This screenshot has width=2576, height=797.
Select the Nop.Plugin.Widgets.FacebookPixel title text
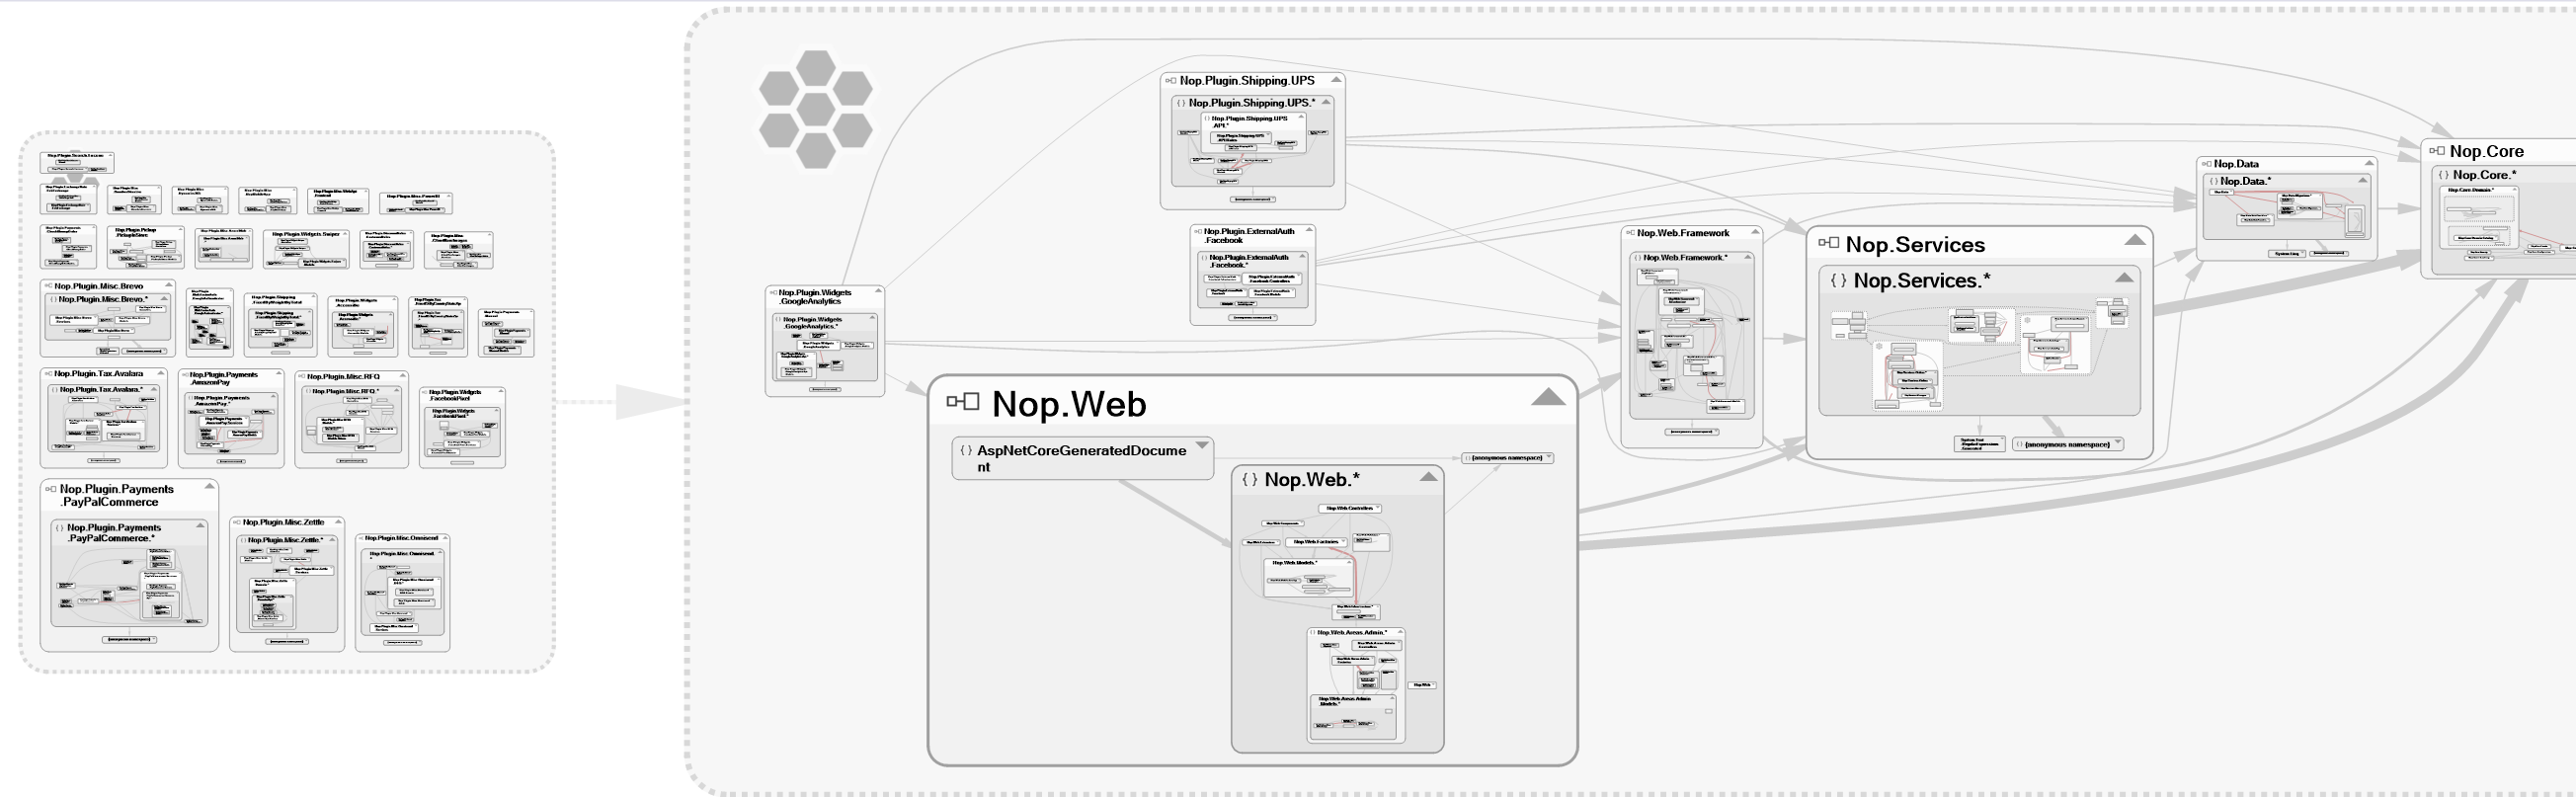coord(455,395)
